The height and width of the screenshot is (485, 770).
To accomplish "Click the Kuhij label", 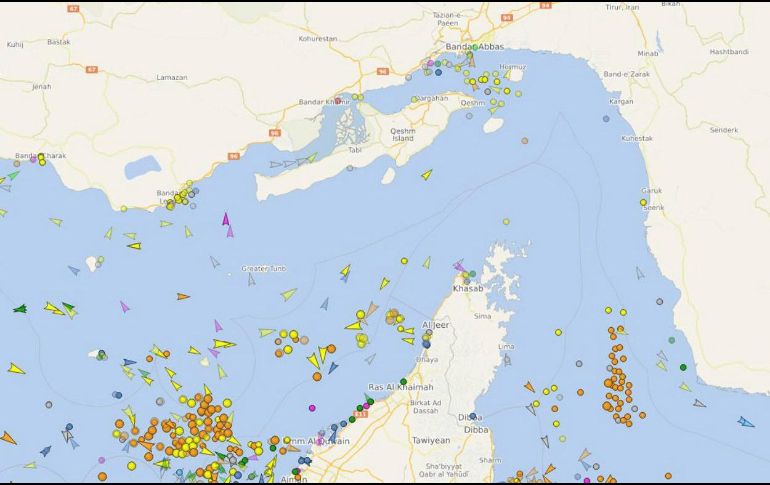I will (x=15, y=45).
